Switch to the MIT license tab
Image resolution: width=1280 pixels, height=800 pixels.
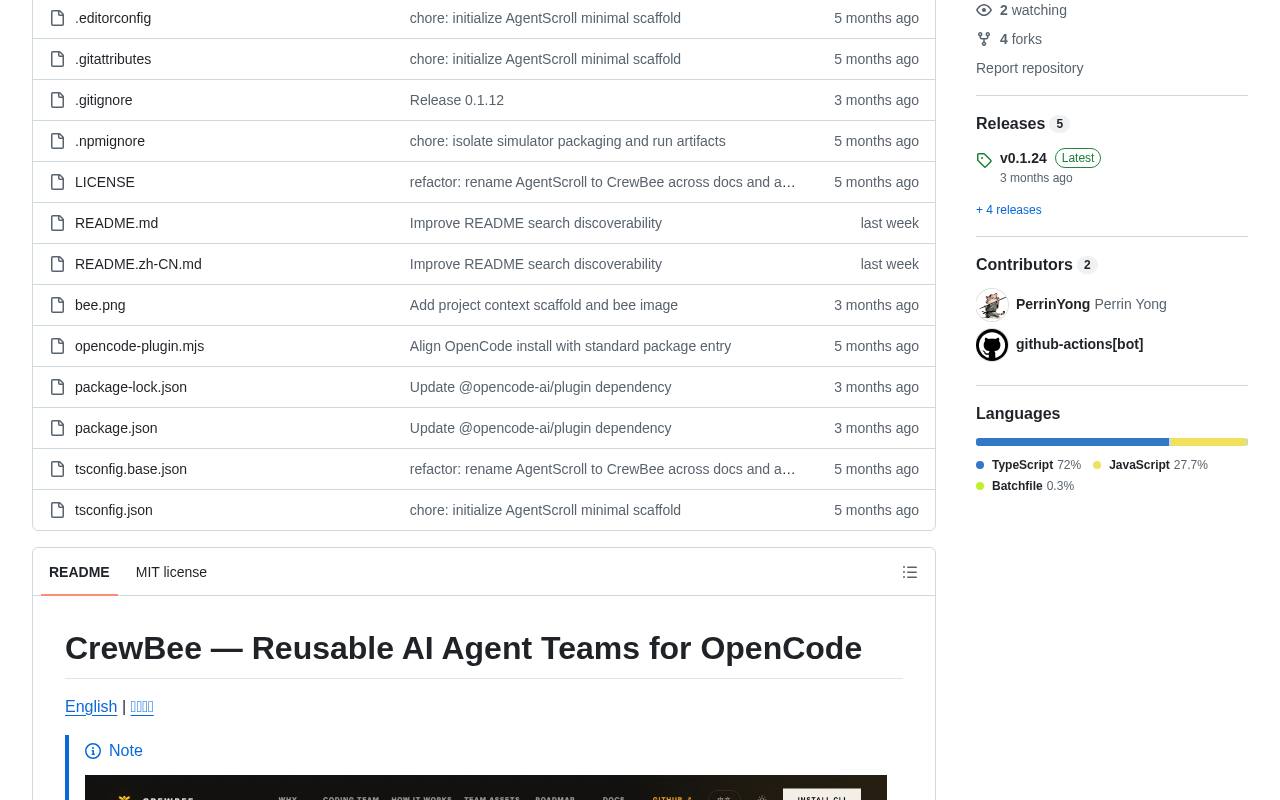[x=171, y=572]
